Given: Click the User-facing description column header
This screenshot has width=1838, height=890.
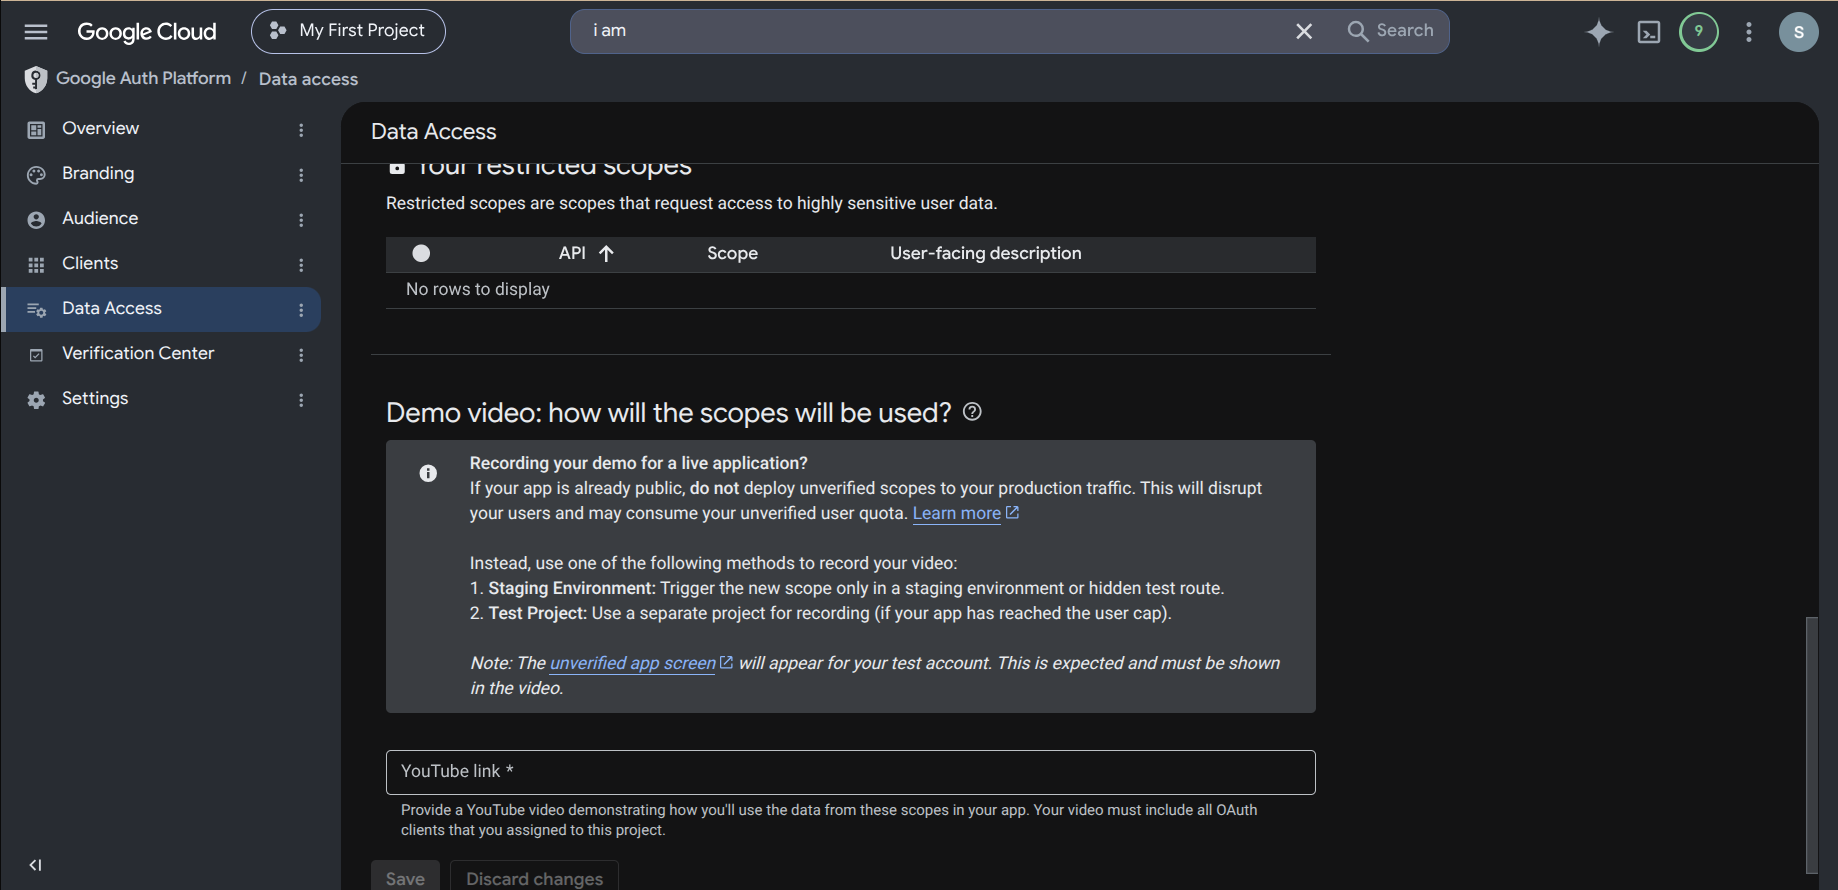Looking at the screenshot, I should coord(986,253).
